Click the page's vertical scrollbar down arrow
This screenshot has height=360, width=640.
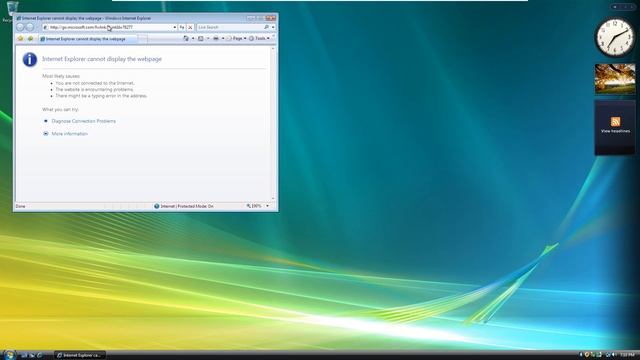point(273,199)
